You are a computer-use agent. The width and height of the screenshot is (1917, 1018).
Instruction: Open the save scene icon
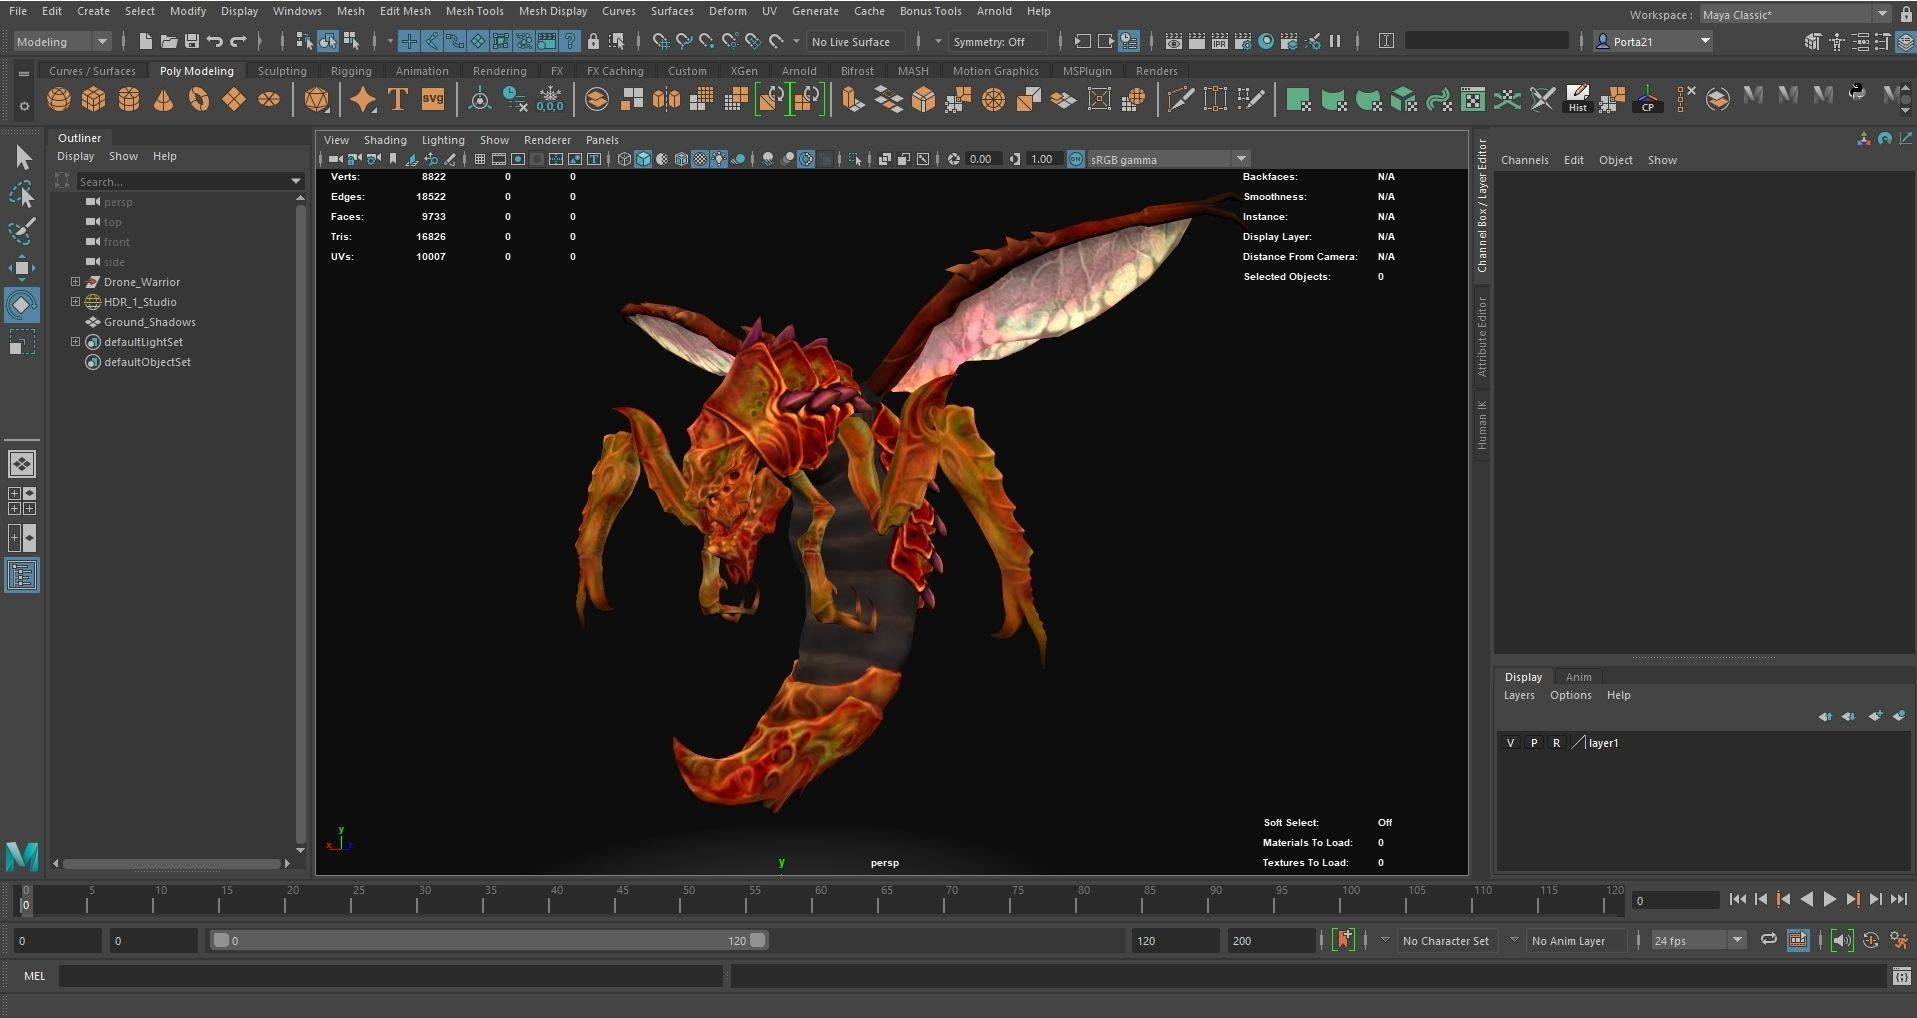[x=191, y=41]
